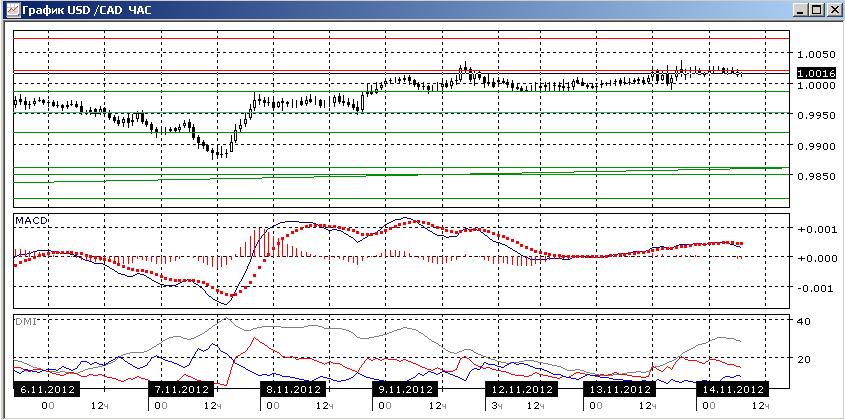Click the DMI indicator label
This screenshot has height=420, width=845.
pos(27,320)
